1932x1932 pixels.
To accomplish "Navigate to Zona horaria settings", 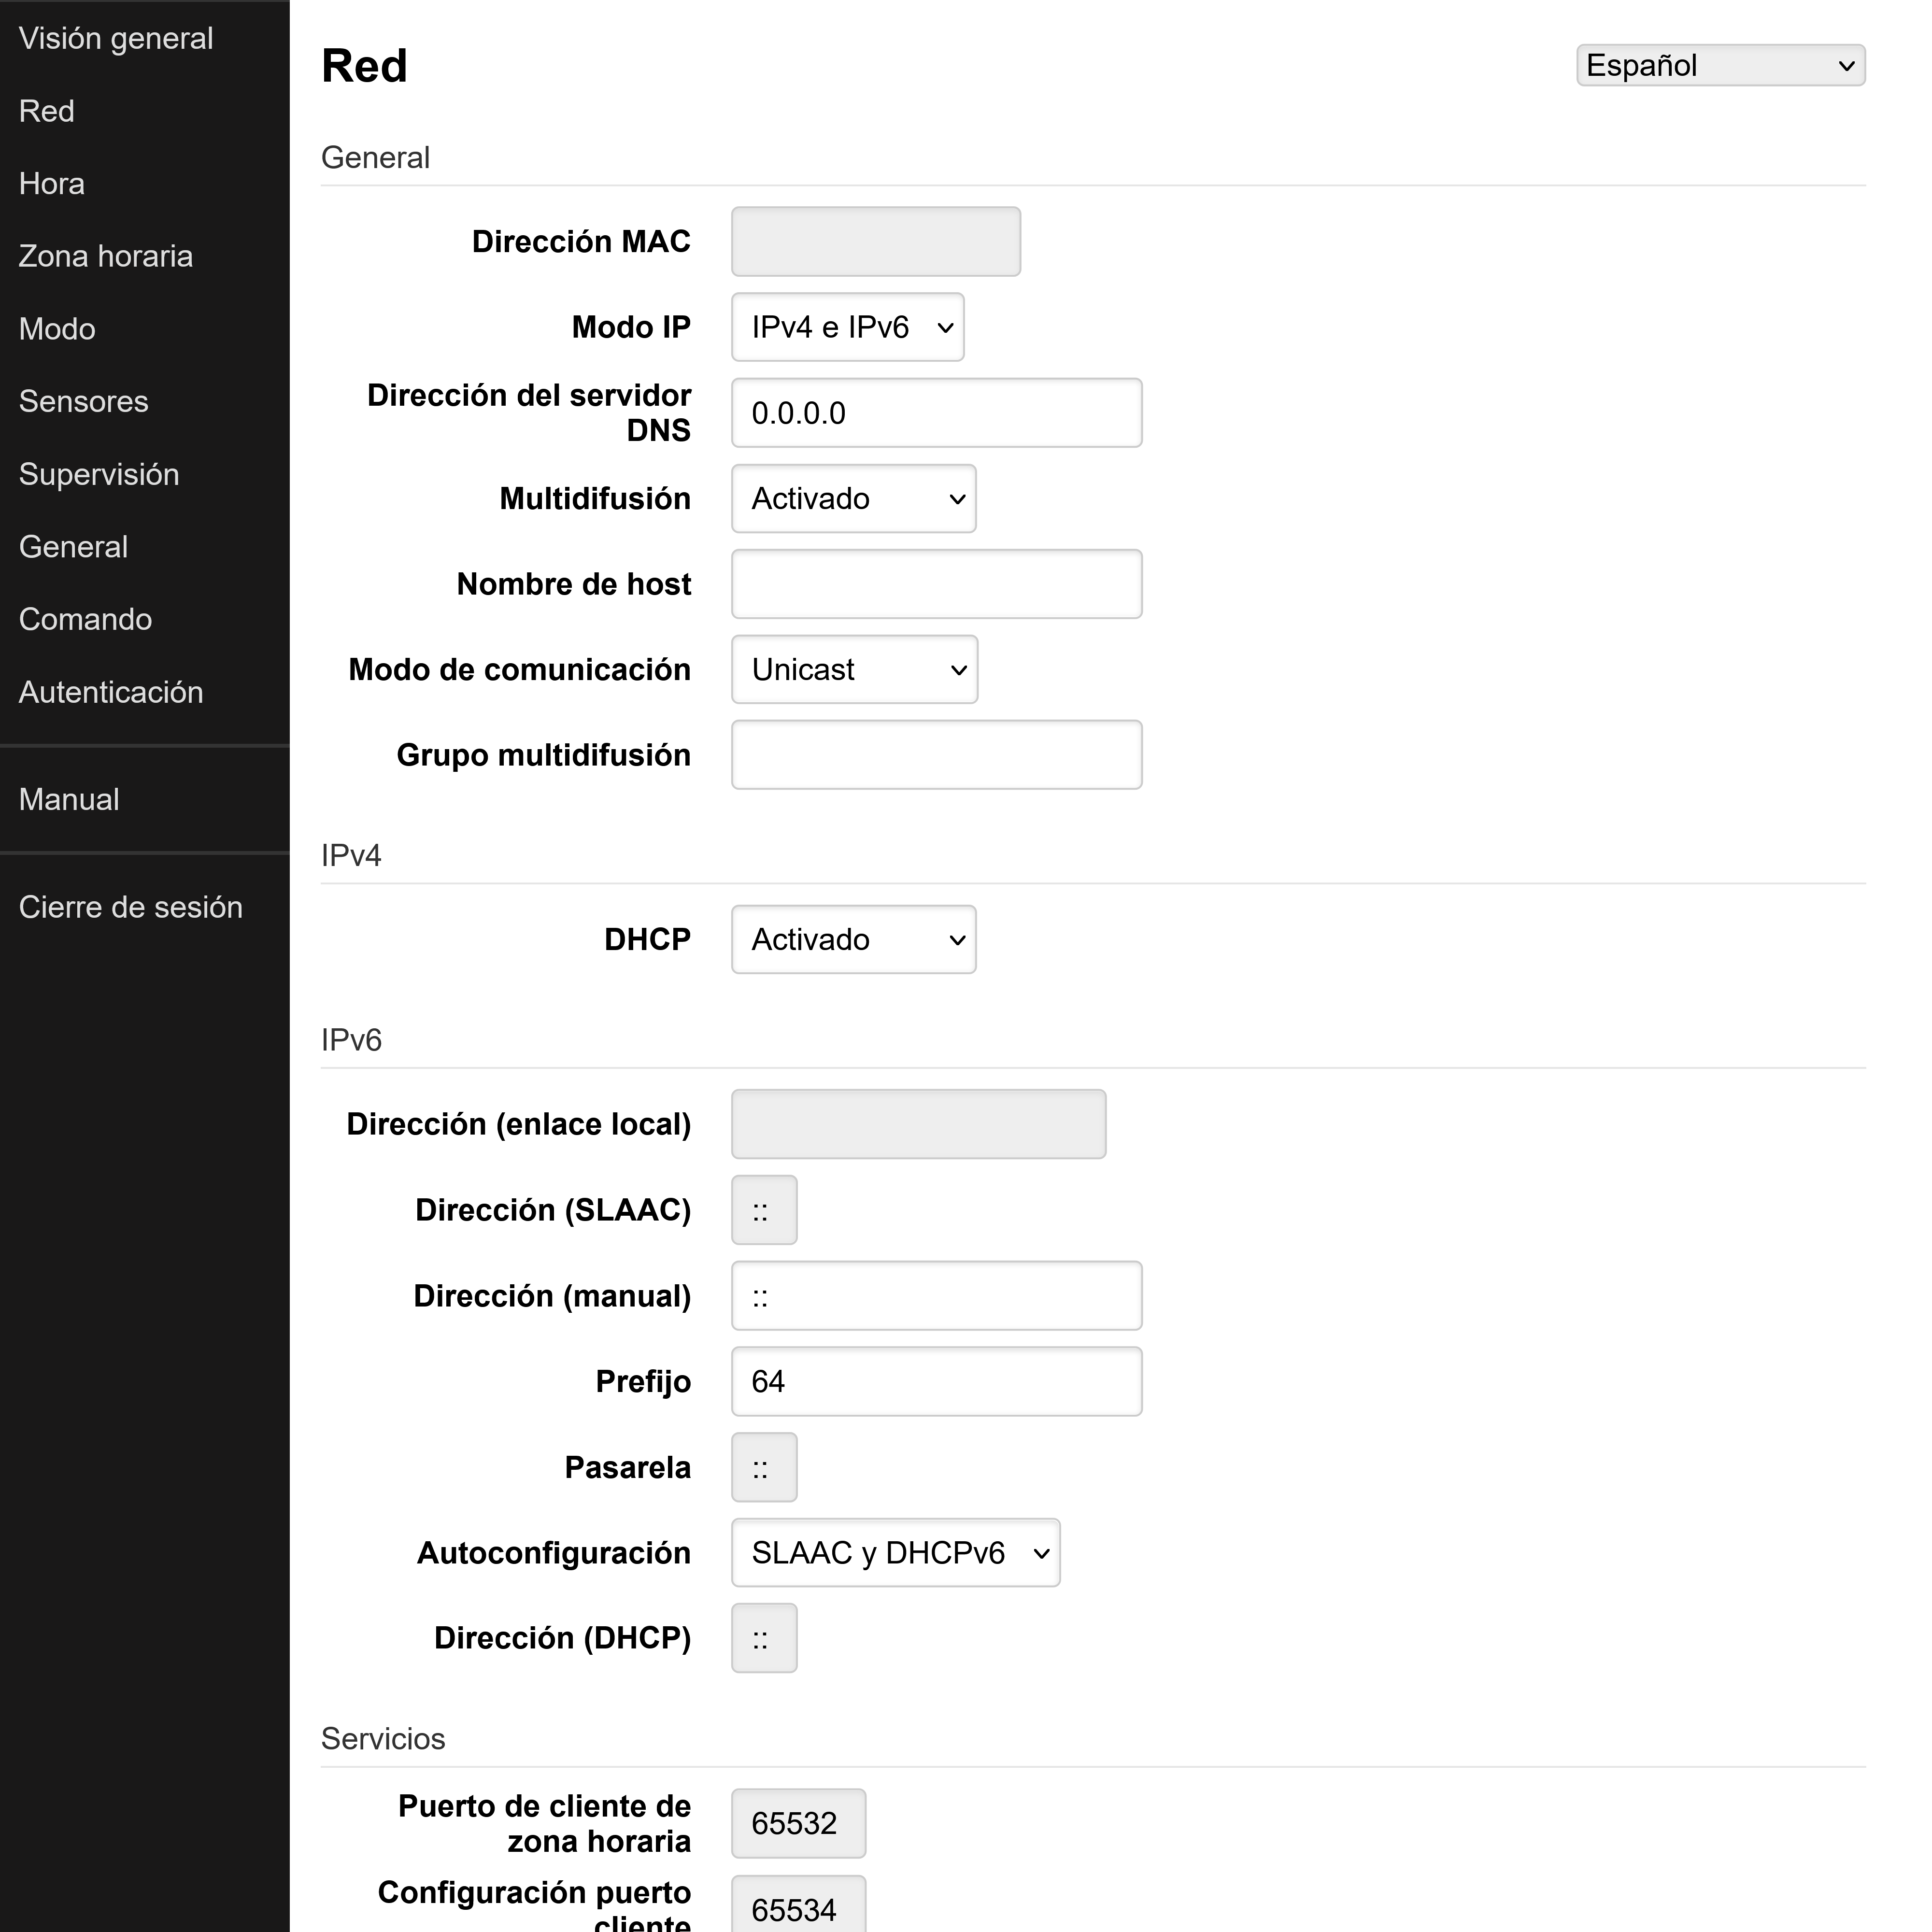I will (105, 256).
